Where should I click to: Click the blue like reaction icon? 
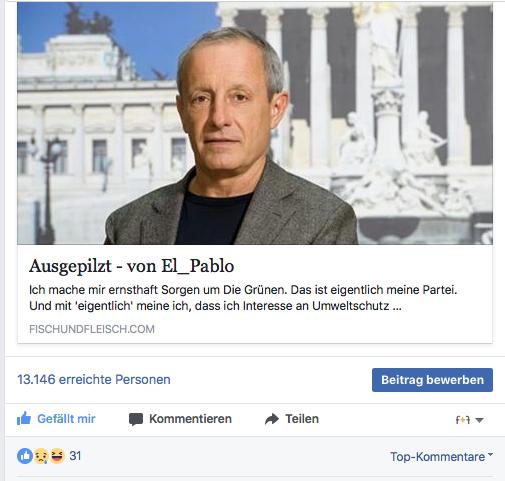point(25,456)
